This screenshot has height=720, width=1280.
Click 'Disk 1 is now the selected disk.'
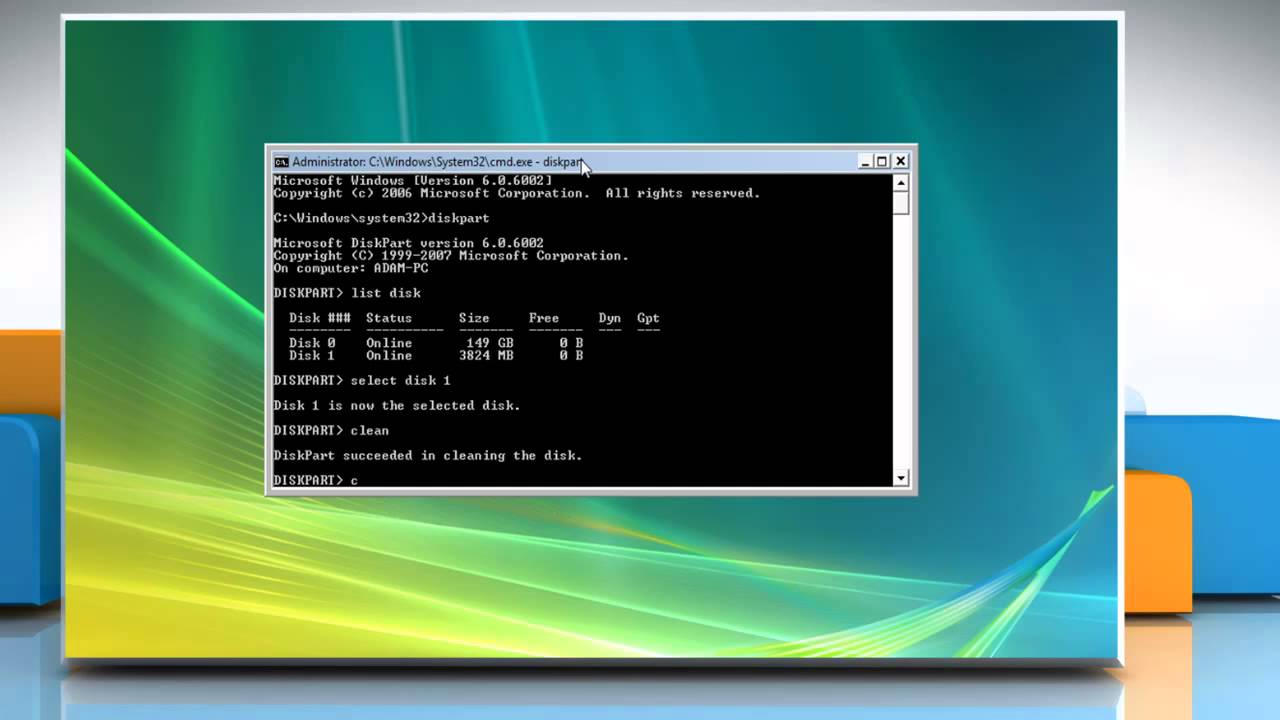pyautogui.click(x=397, y=405)
